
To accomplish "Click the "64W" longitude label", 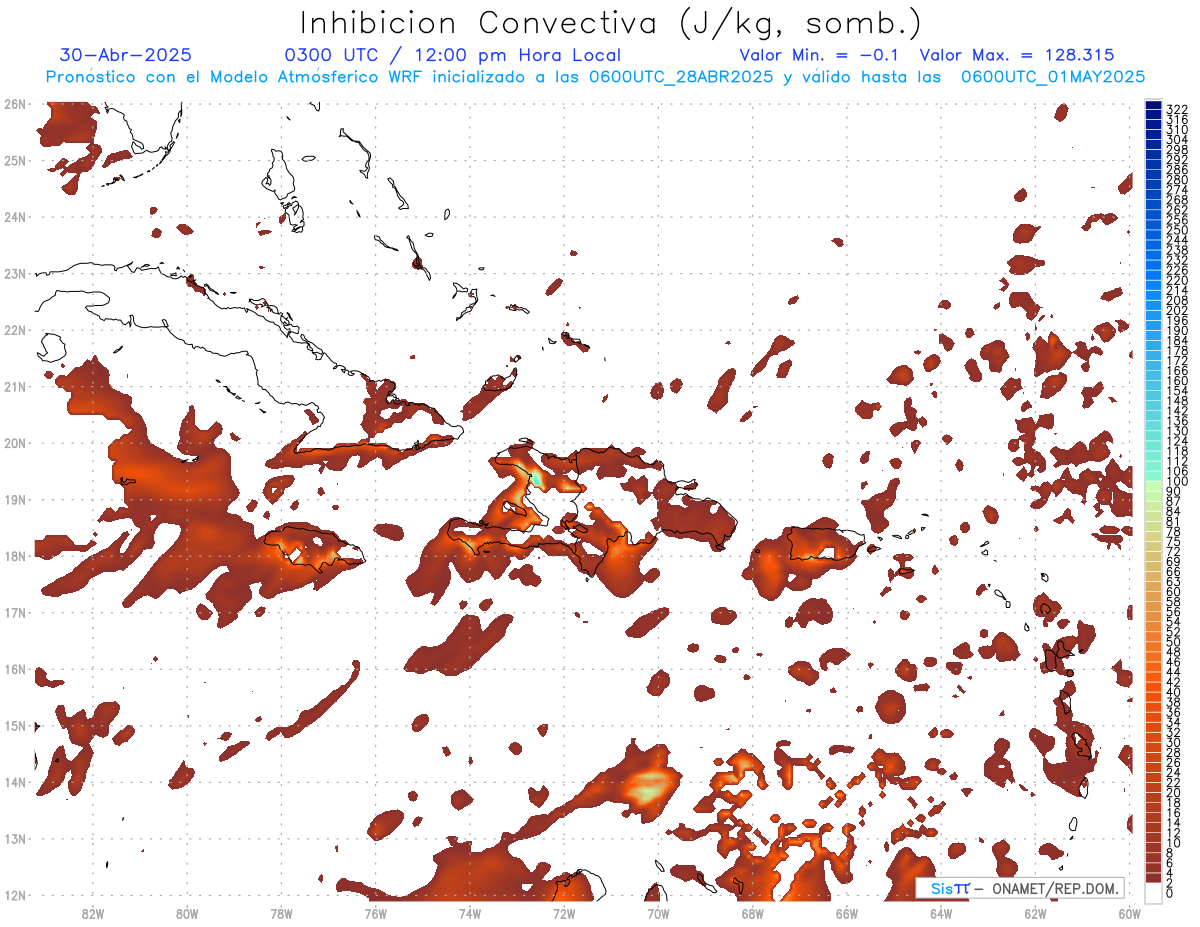I will tap(941, 913).
